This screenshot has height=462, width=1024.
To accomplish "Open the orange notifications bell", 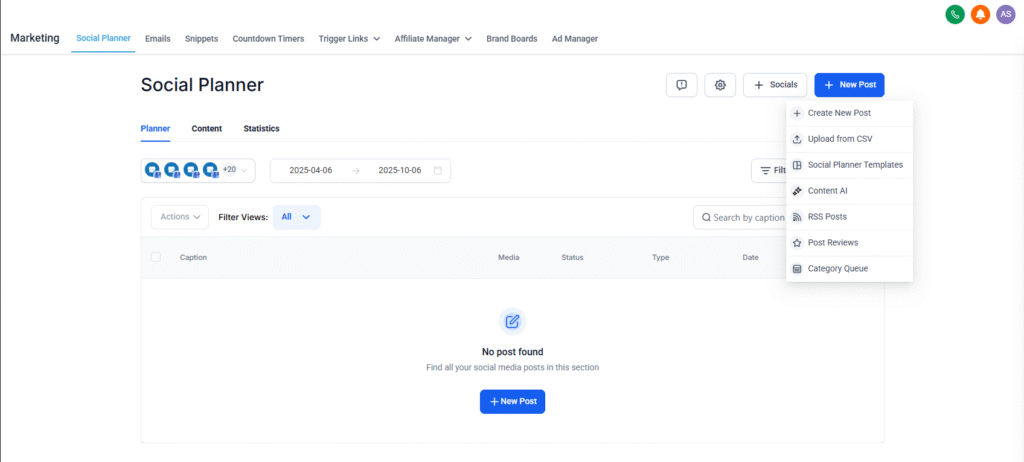I will coord(980,14).
